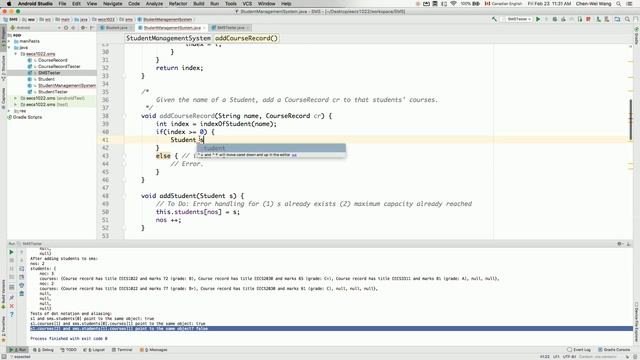Open the Terminal tool window tab
Image resolution: width=640 pixels, height=360 pixels.
[x=122, y=350]
